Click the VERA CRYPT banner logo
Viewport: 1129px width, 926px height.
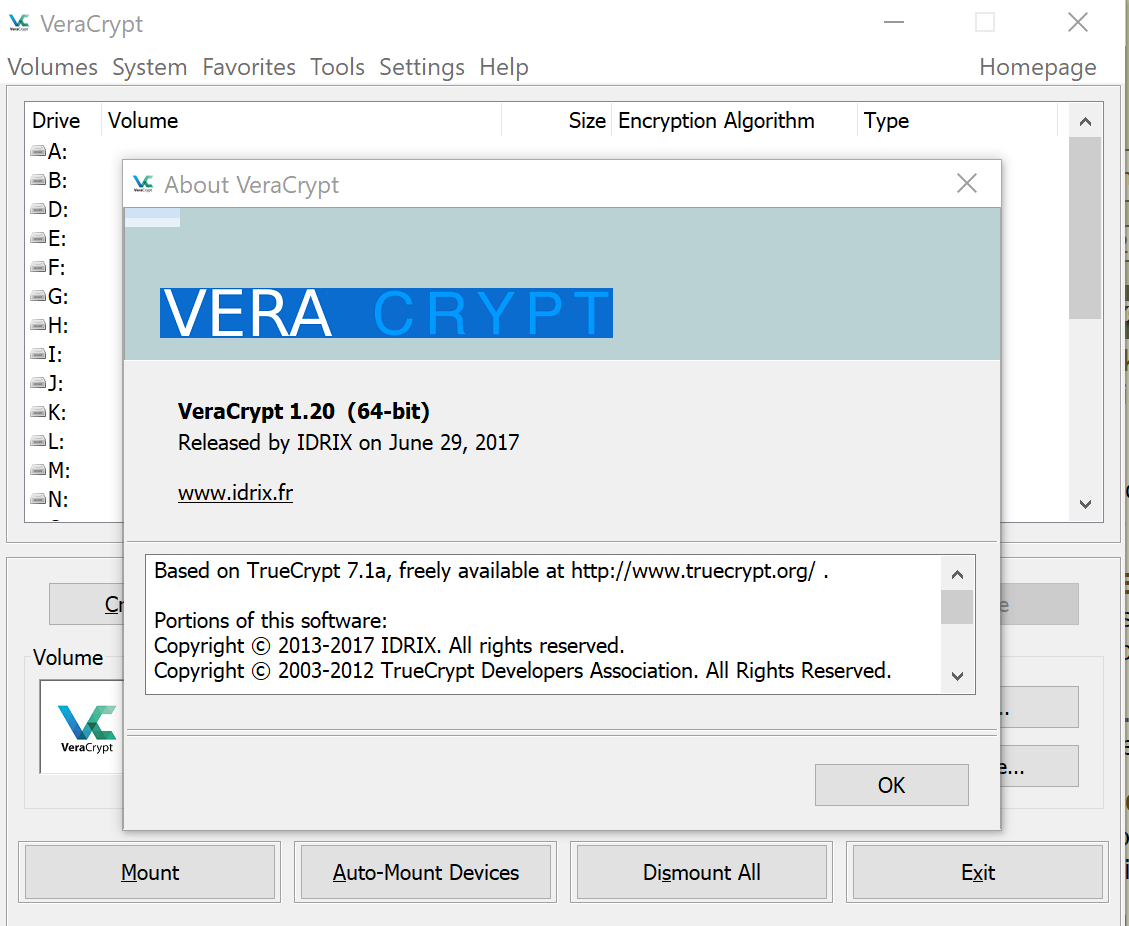pos(387,313)
